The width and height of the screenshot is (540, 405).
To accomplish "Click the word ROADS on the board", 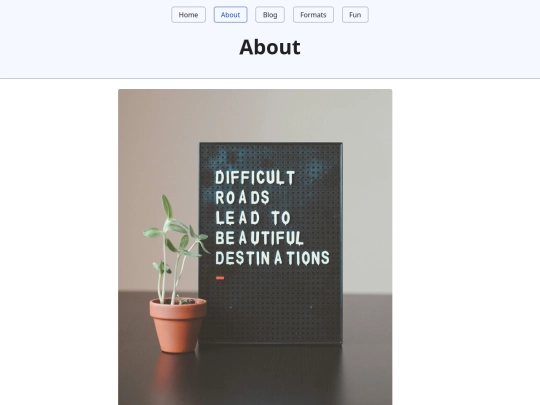I will pos(242,198).
